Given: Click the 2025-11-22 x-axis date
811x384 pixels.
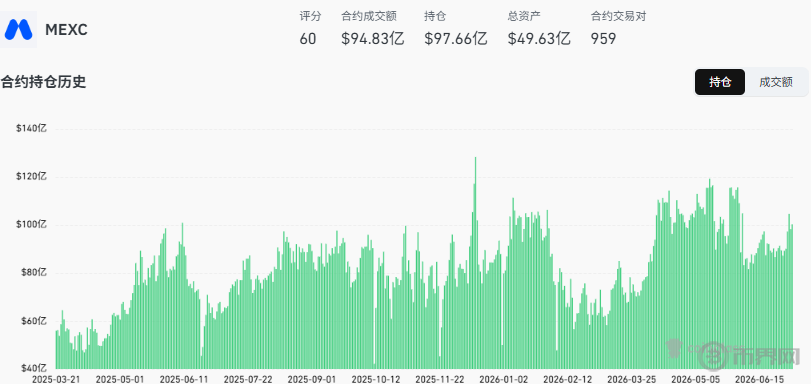Looking at the screenshot, I should tap(440, 379).
